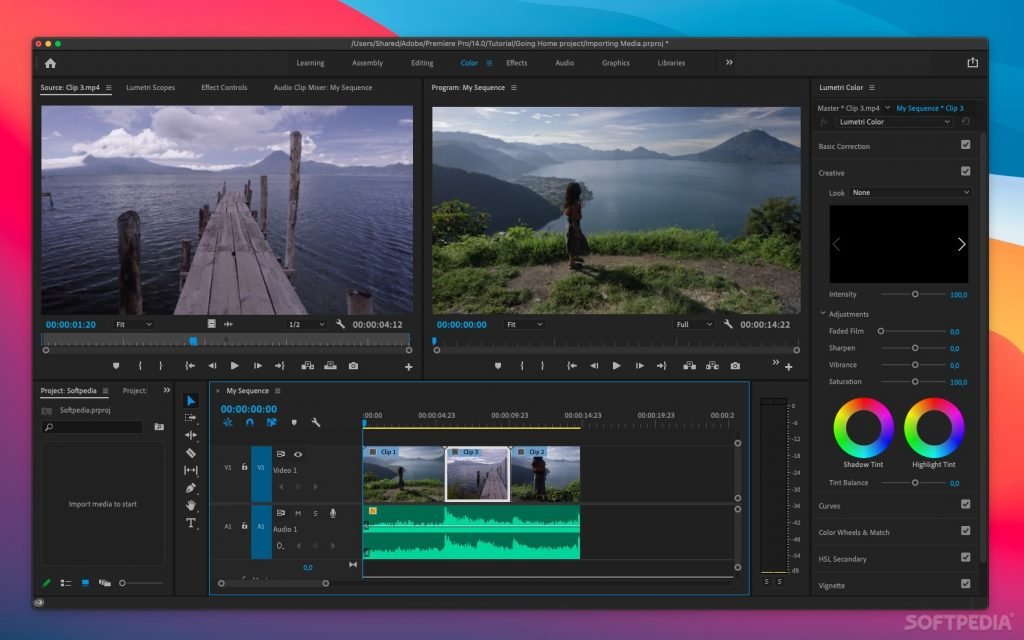Select Clip 3 thumbnail in timeline
1024x640 pixels.
pyautogui.click(x=477, y=474)
